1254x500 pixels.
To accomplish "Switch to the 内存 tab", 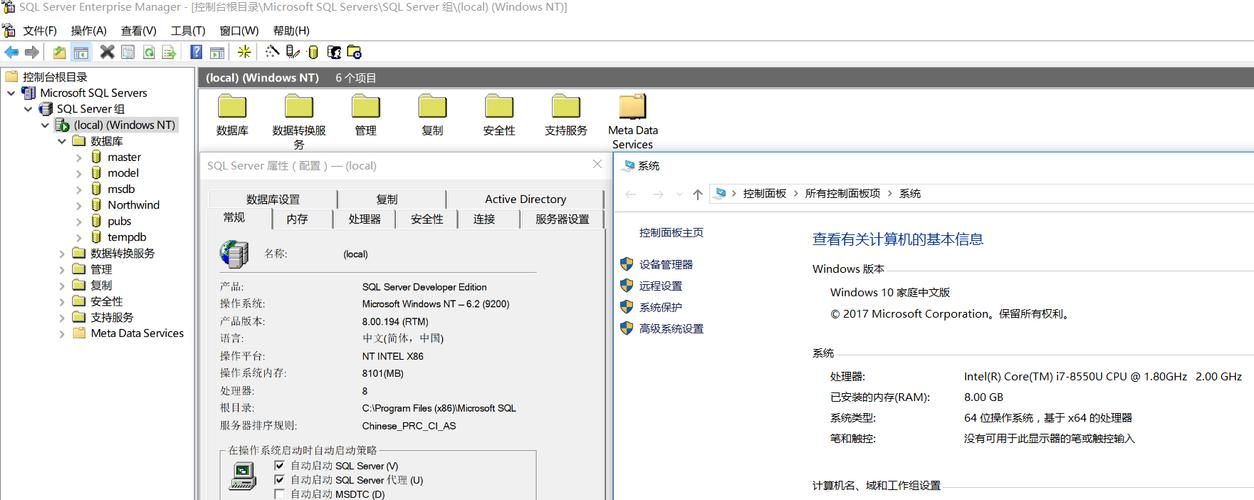I will tap(297, 219).
